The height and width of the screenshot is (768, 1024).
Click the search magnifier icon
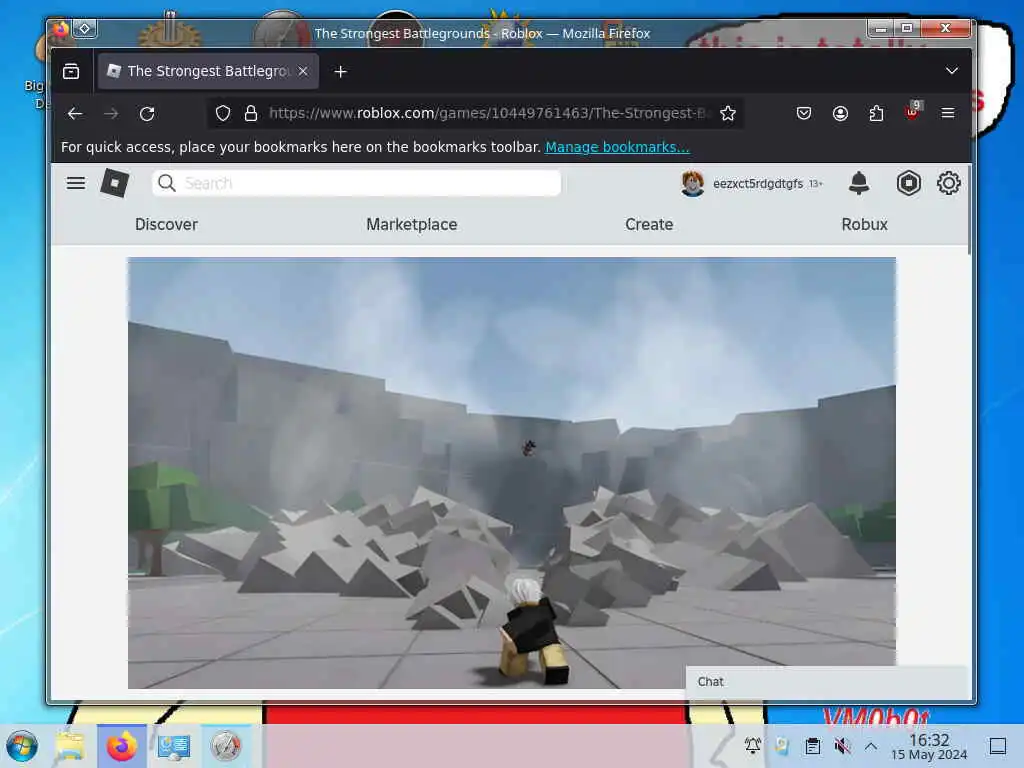pyautogui.click(x=167, y=184)
